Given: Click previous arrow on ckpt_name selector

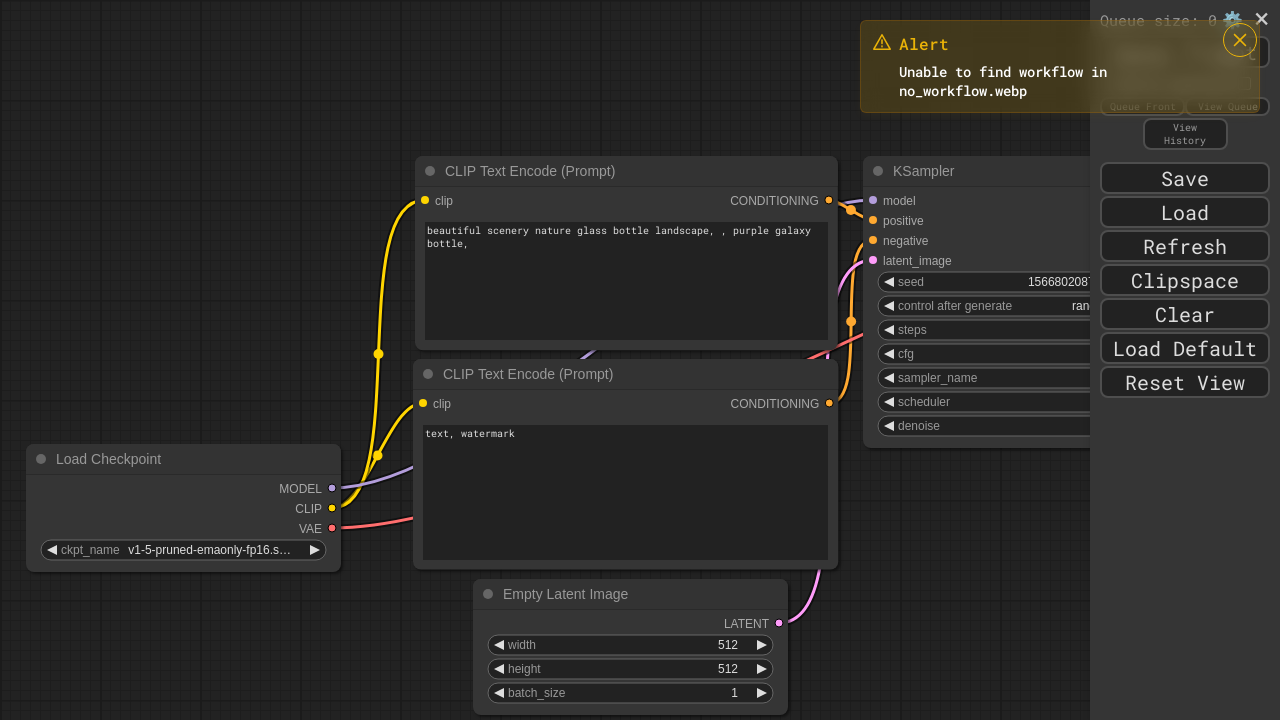Looking at the screenshot, I should click(x=52, y=550).
